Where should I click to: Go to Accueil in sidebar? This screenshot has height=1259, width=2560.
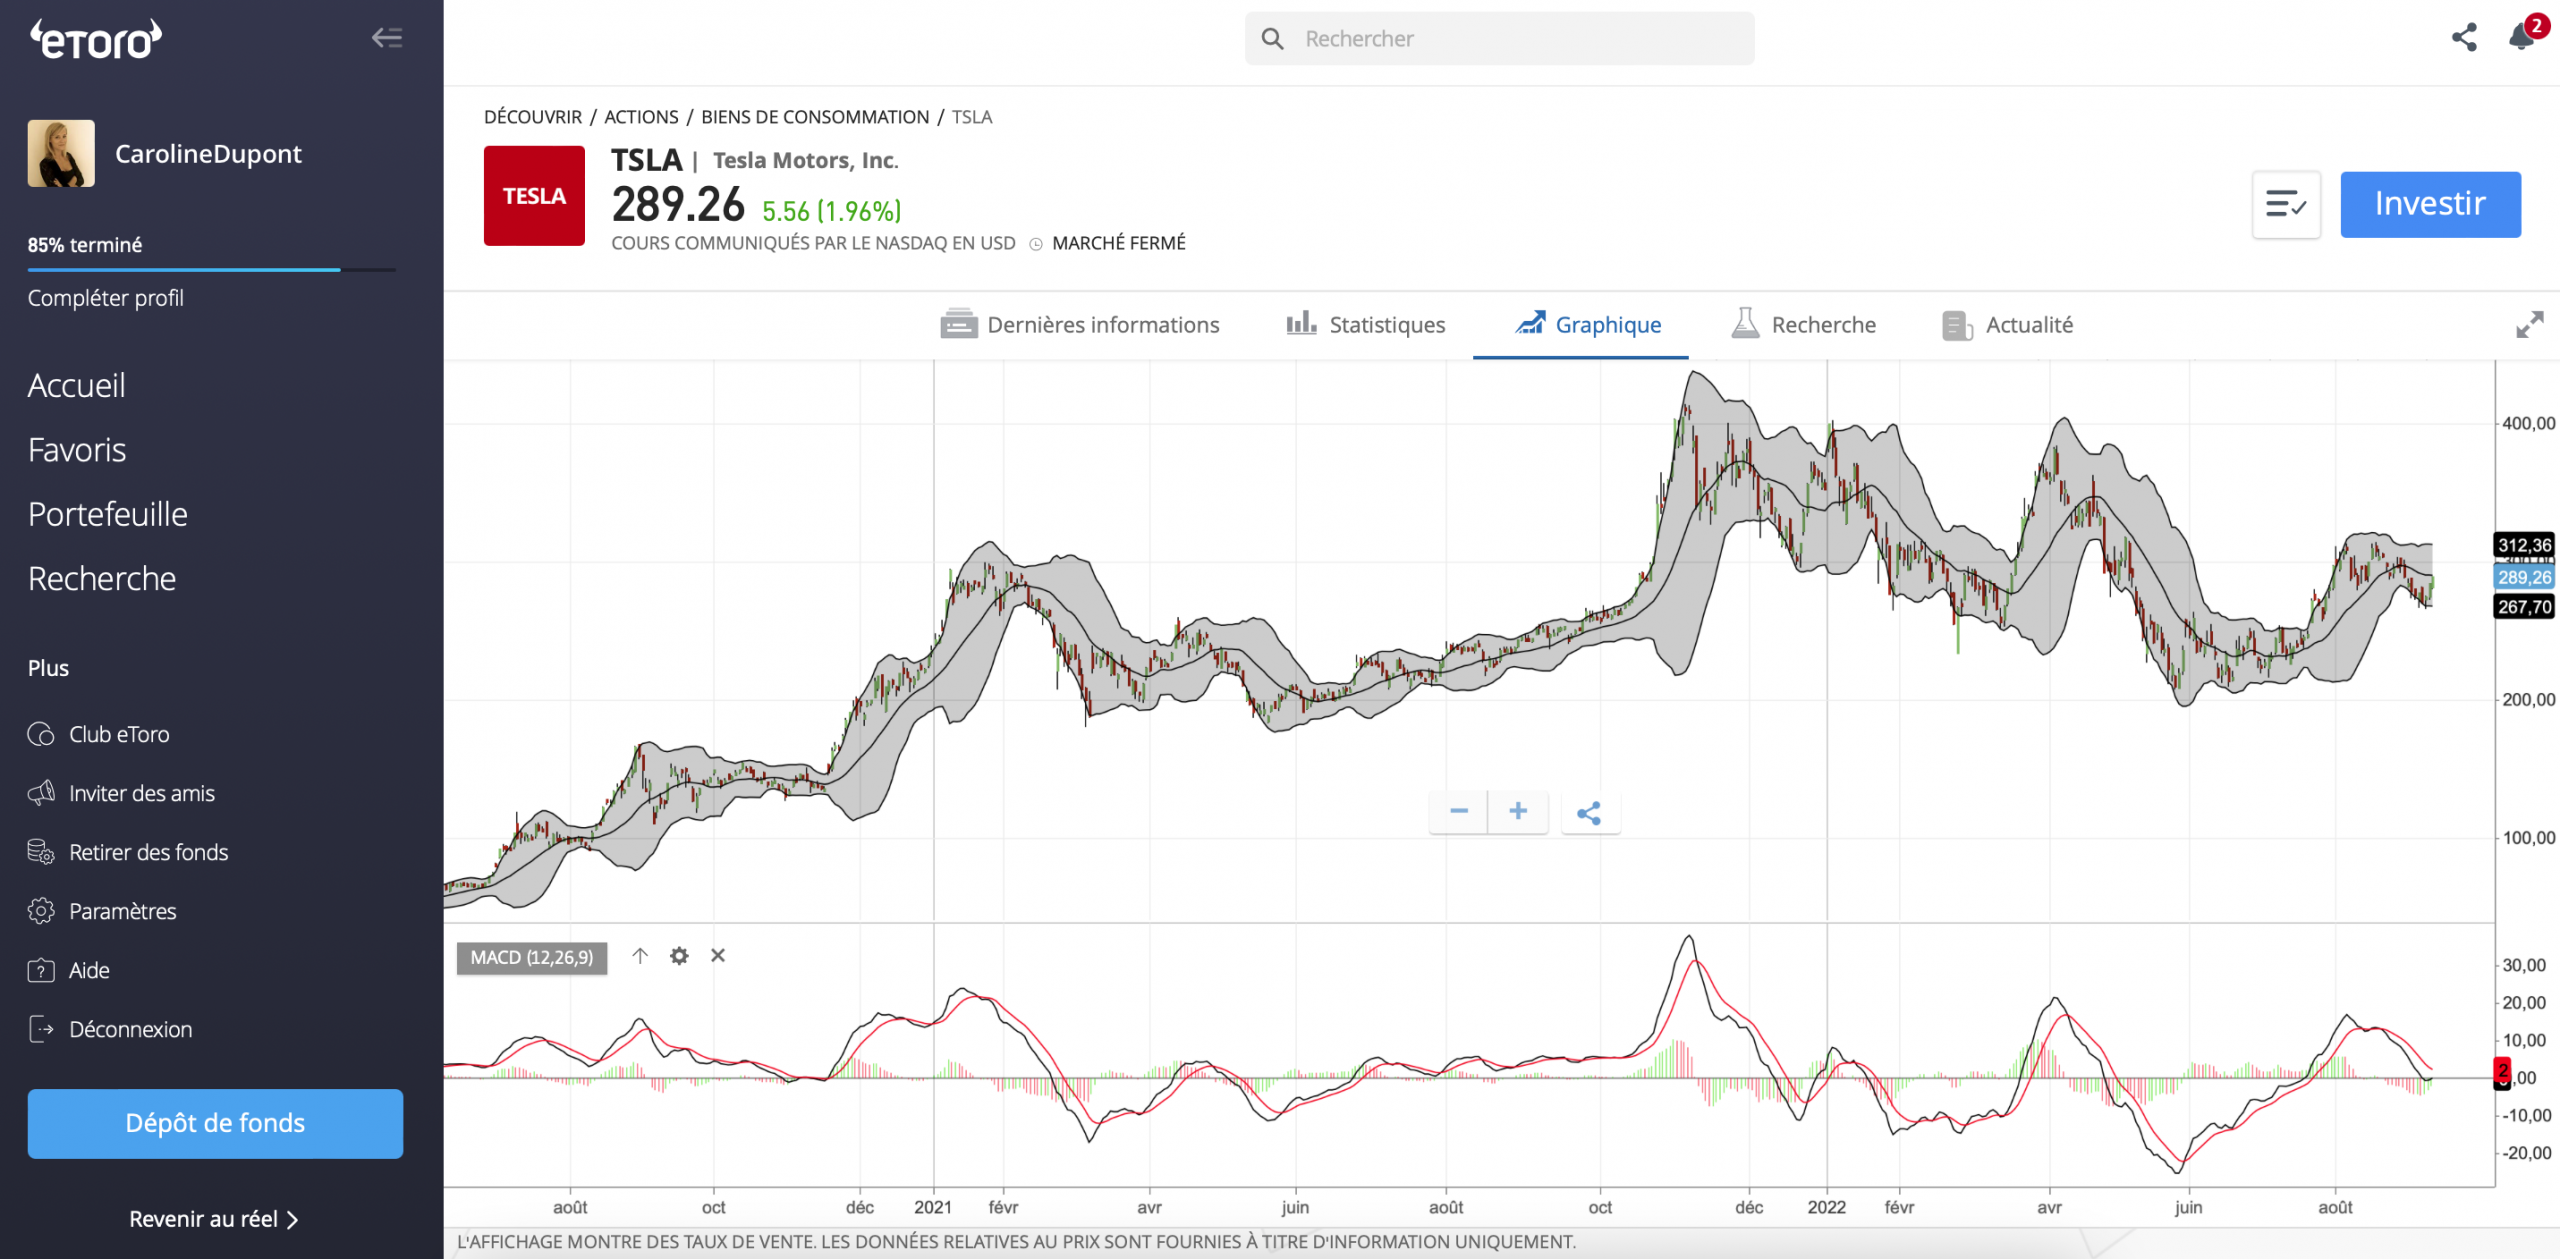coord(77,386)
